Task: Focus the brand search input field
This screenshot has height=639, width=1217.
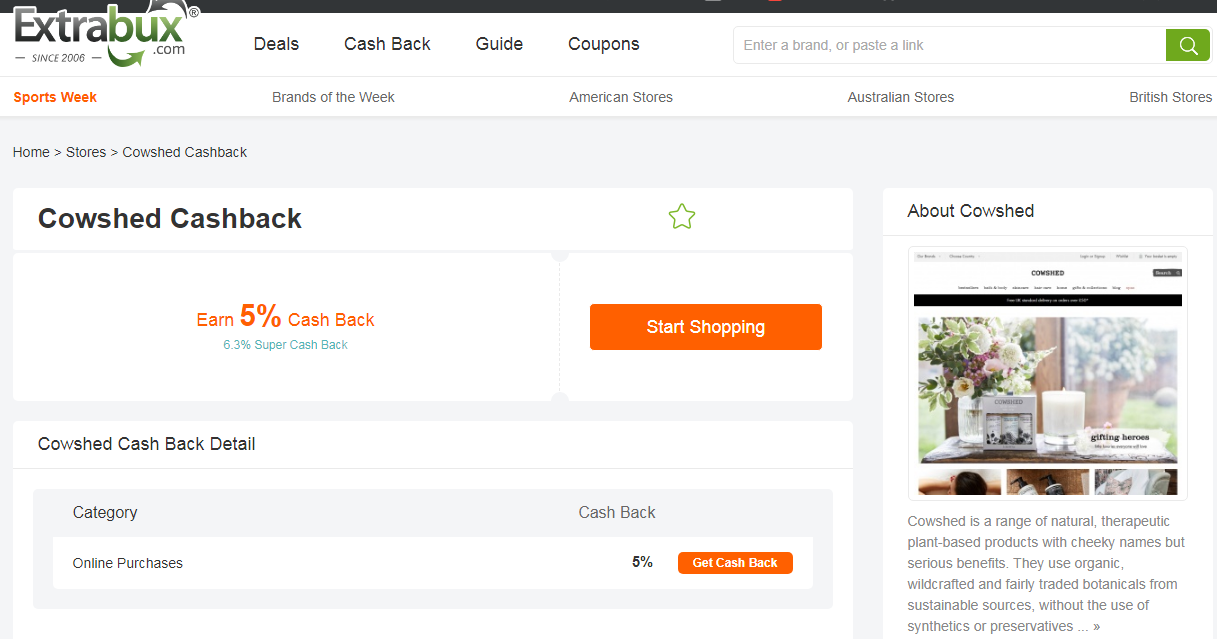Action: tap(950, 45)
